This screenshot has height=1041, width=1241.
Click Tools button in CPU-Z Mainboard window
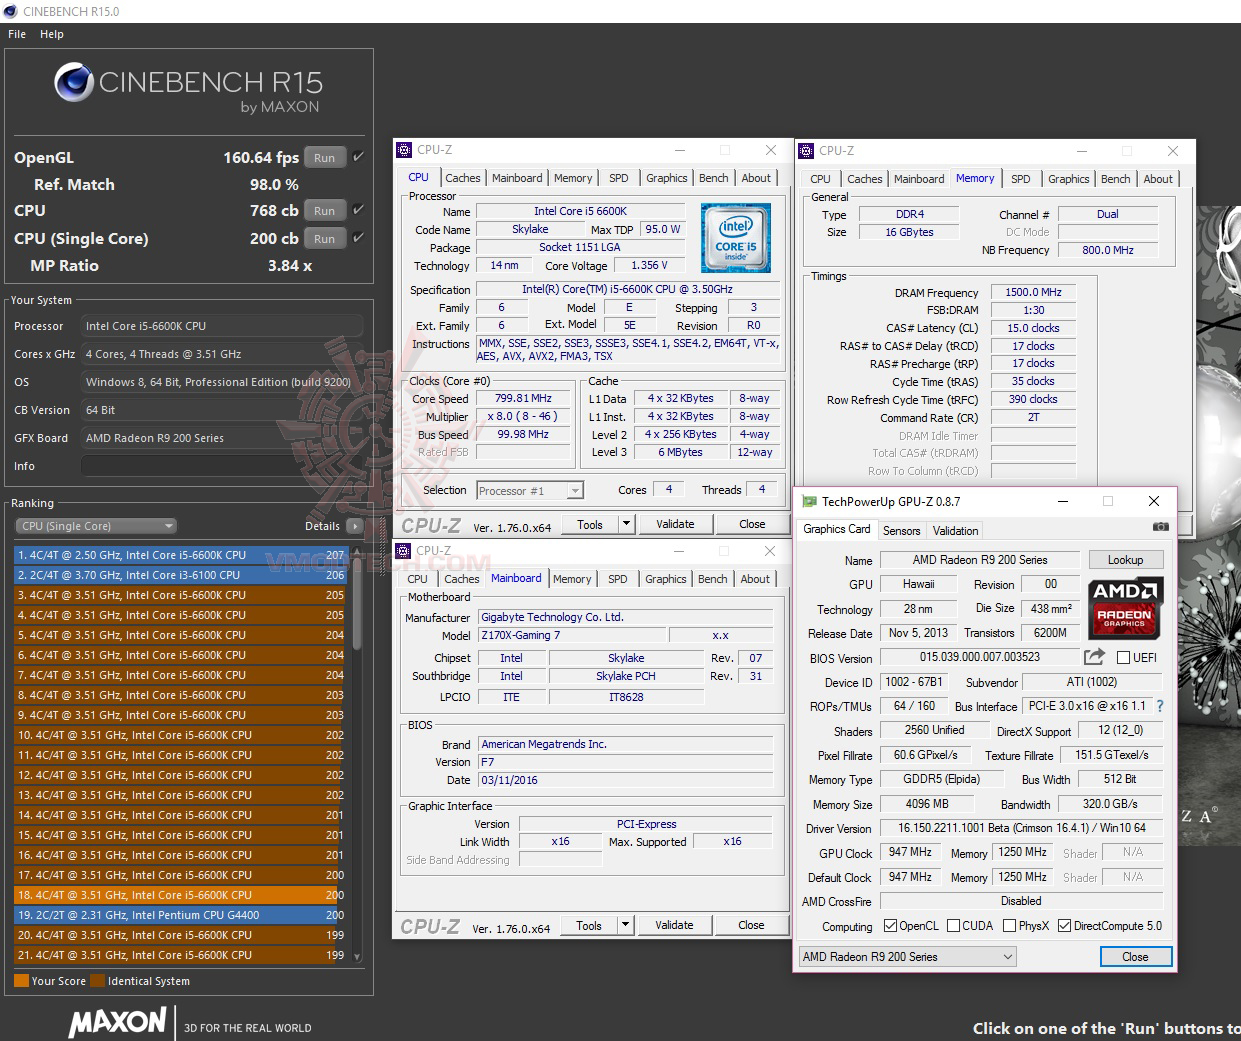589,925
